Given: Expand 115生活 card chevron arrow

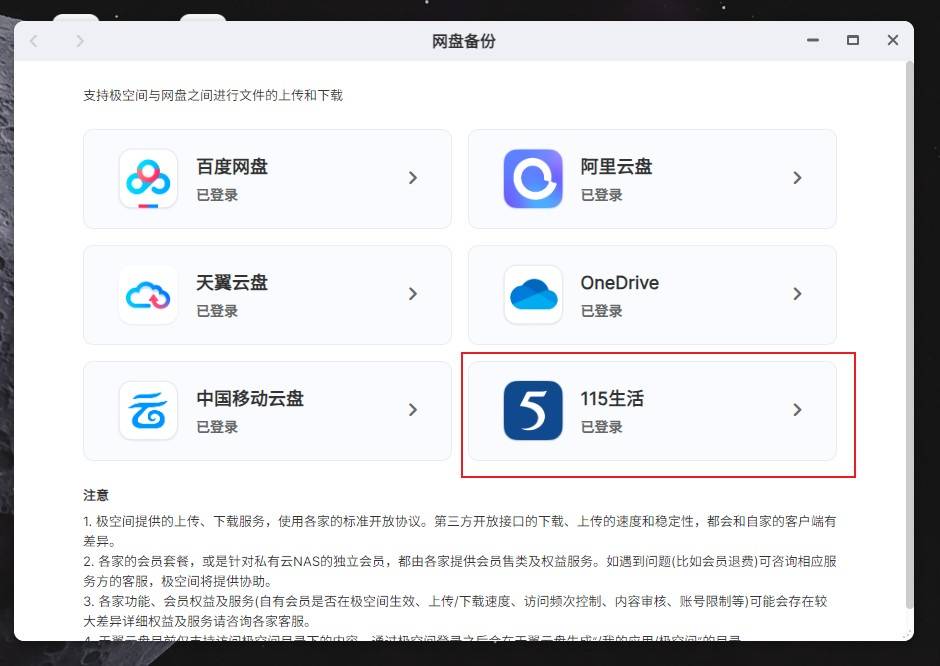Looking at the screenshot, I should pyautogui.click(x=797, y=410).
